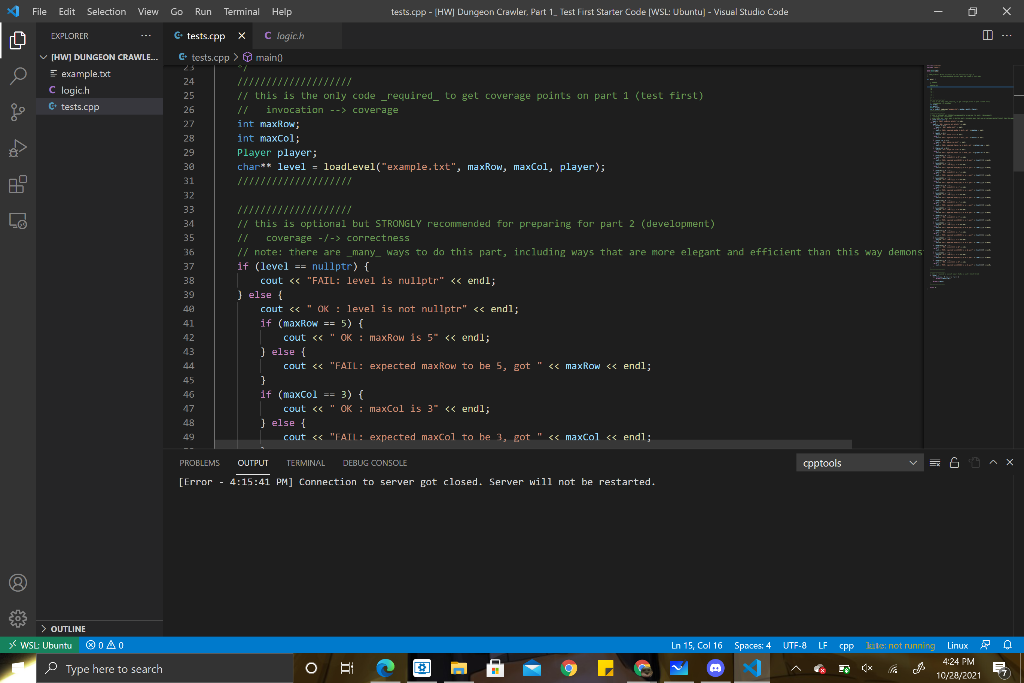Open the Search view in the activity bar

point(18,76)
